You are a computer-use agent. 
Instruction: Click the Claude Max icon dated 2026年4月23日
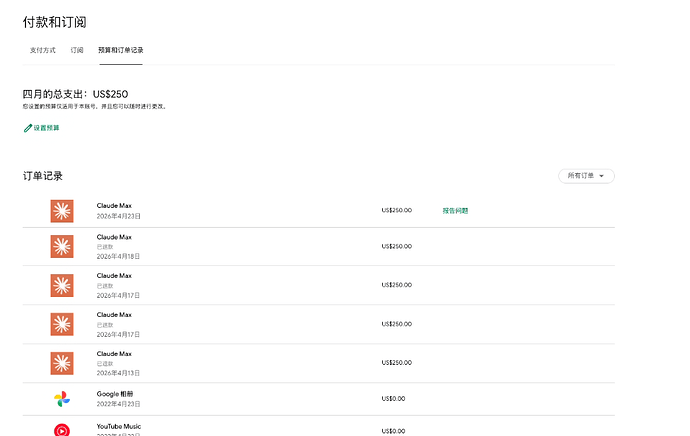pyautogui.click(x=62, y=211)
